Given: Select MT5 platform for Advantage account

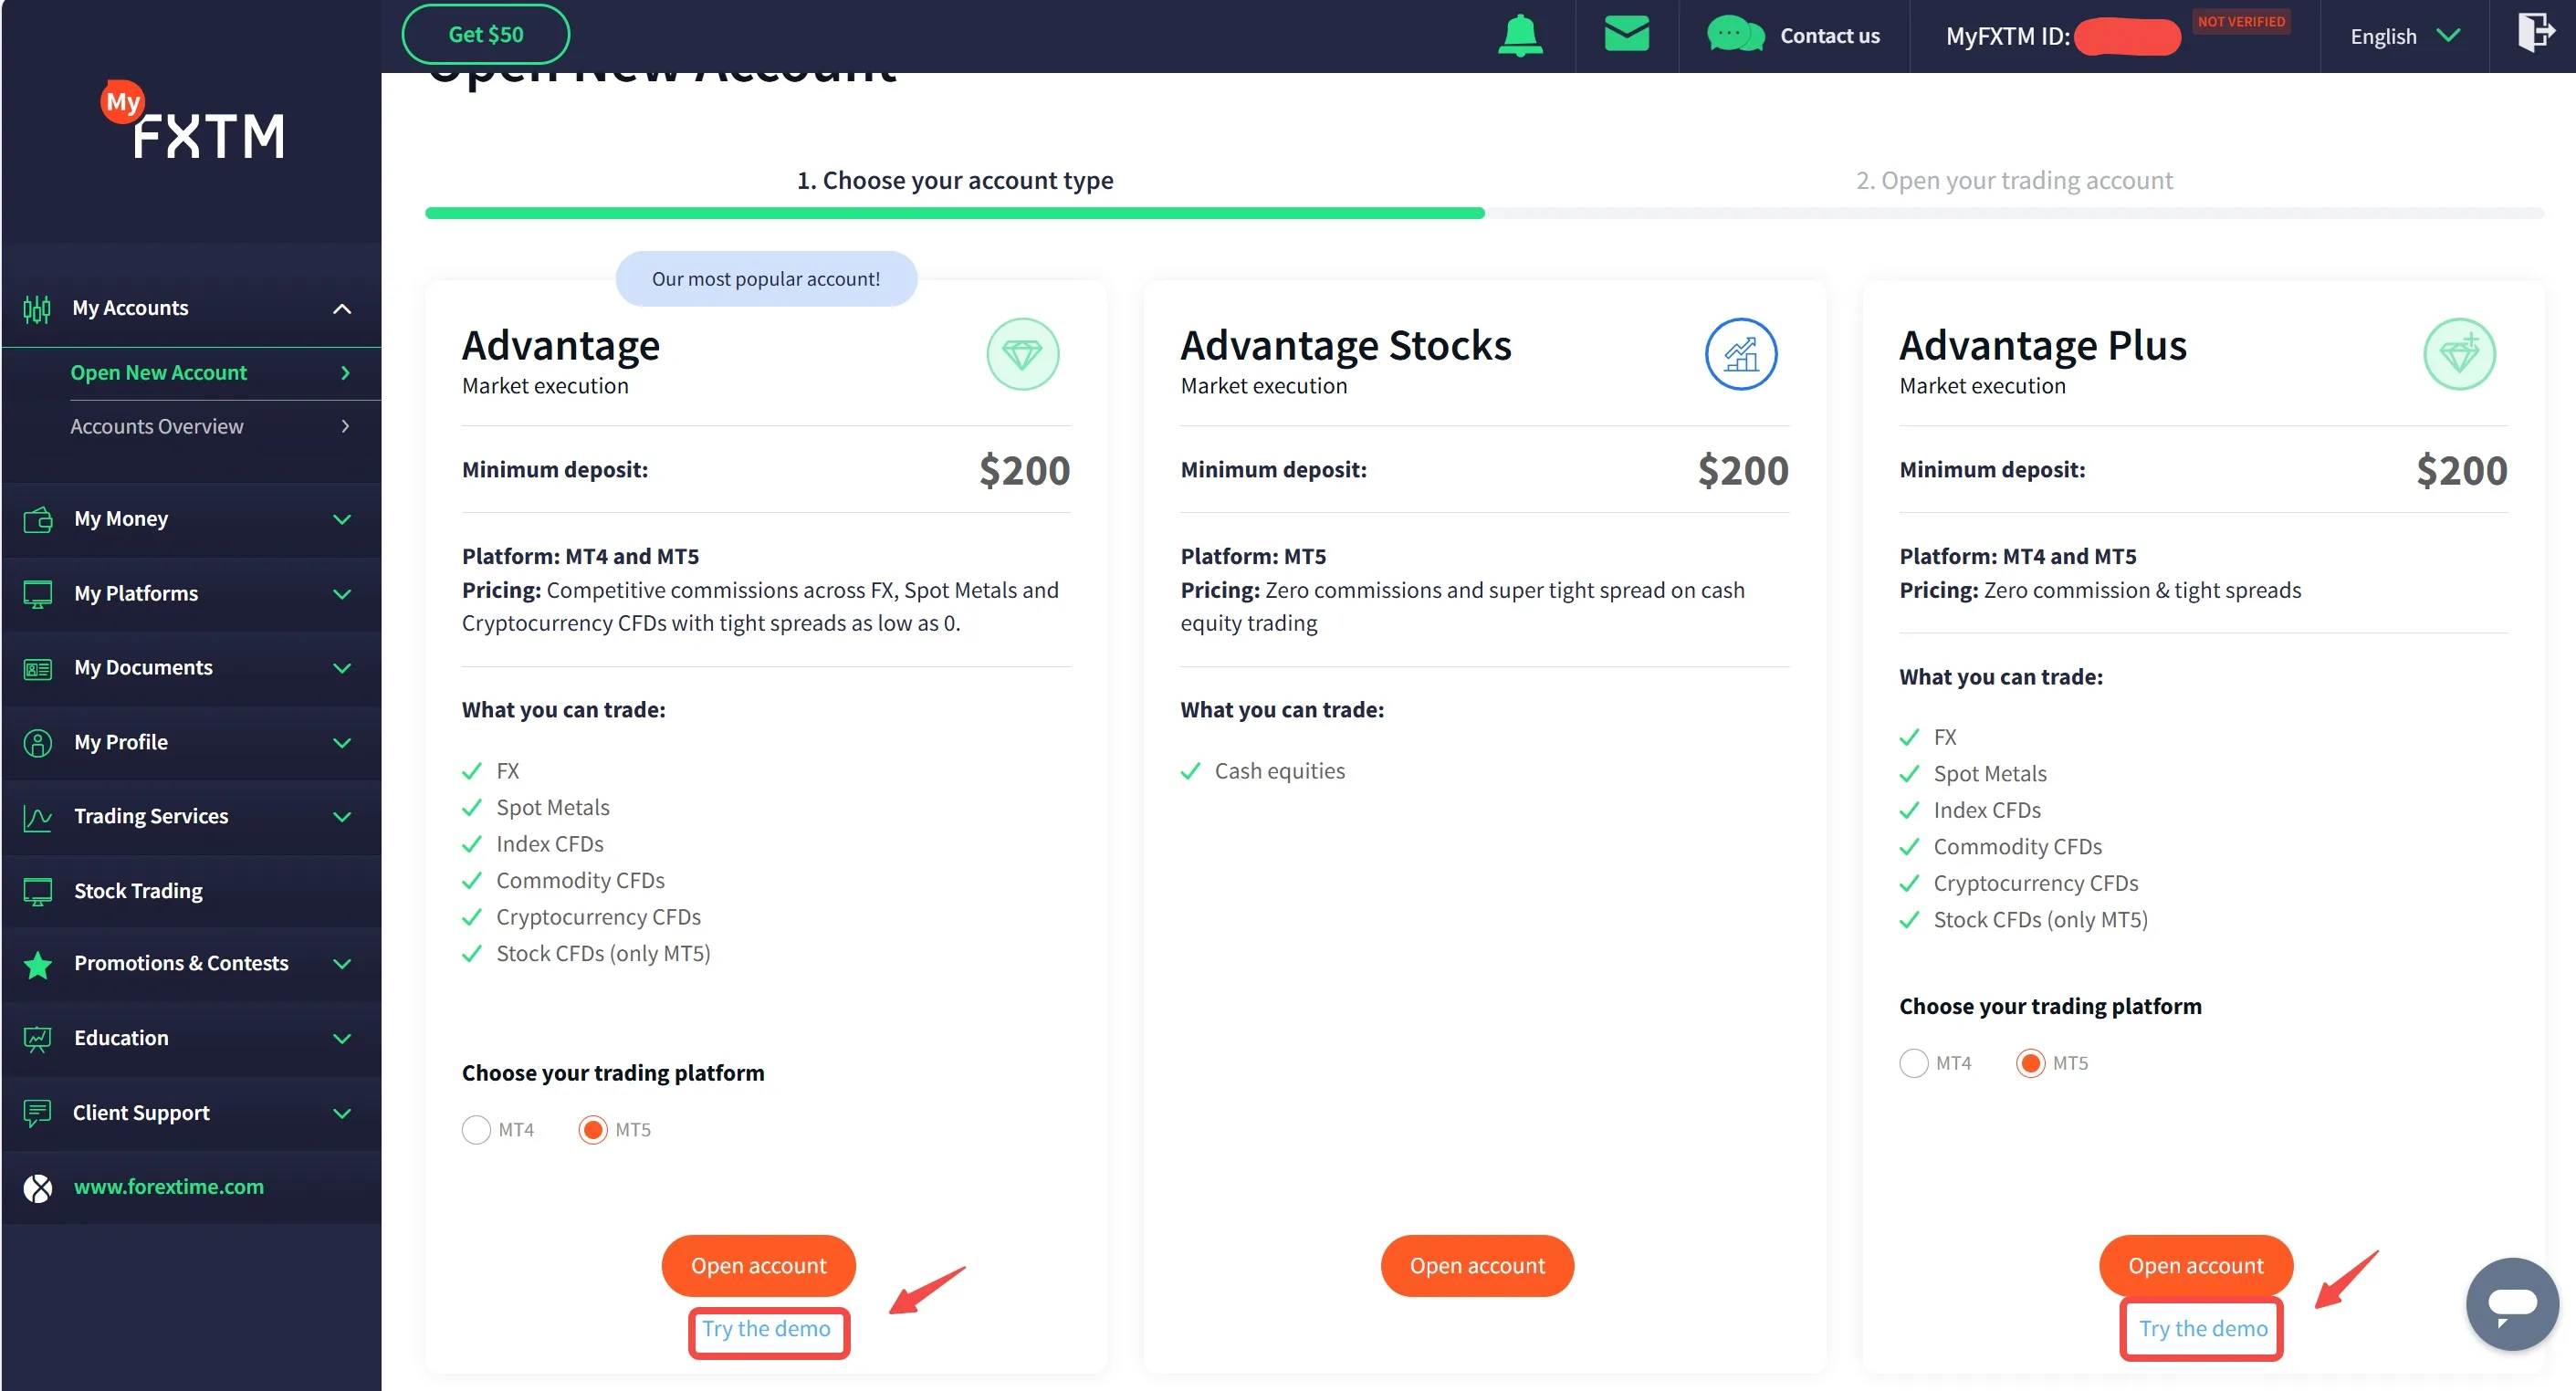Looking at the screenshot, I should 593,1130.
